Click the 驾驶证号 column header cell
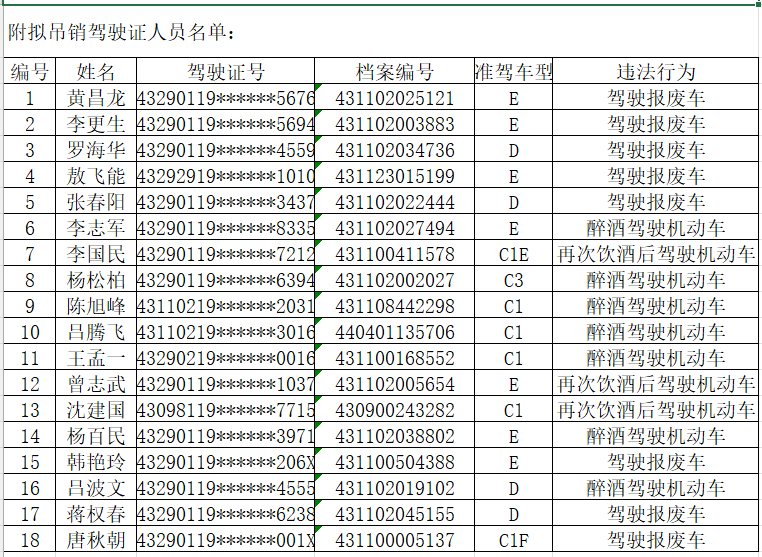 click(225, 71)
